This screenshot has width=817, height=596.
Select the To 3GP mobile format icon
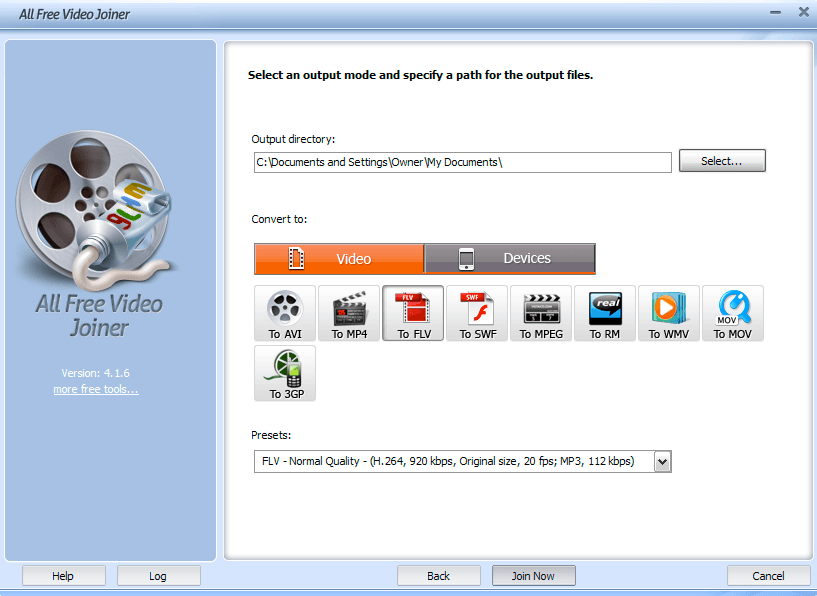[x=284, y=373]
